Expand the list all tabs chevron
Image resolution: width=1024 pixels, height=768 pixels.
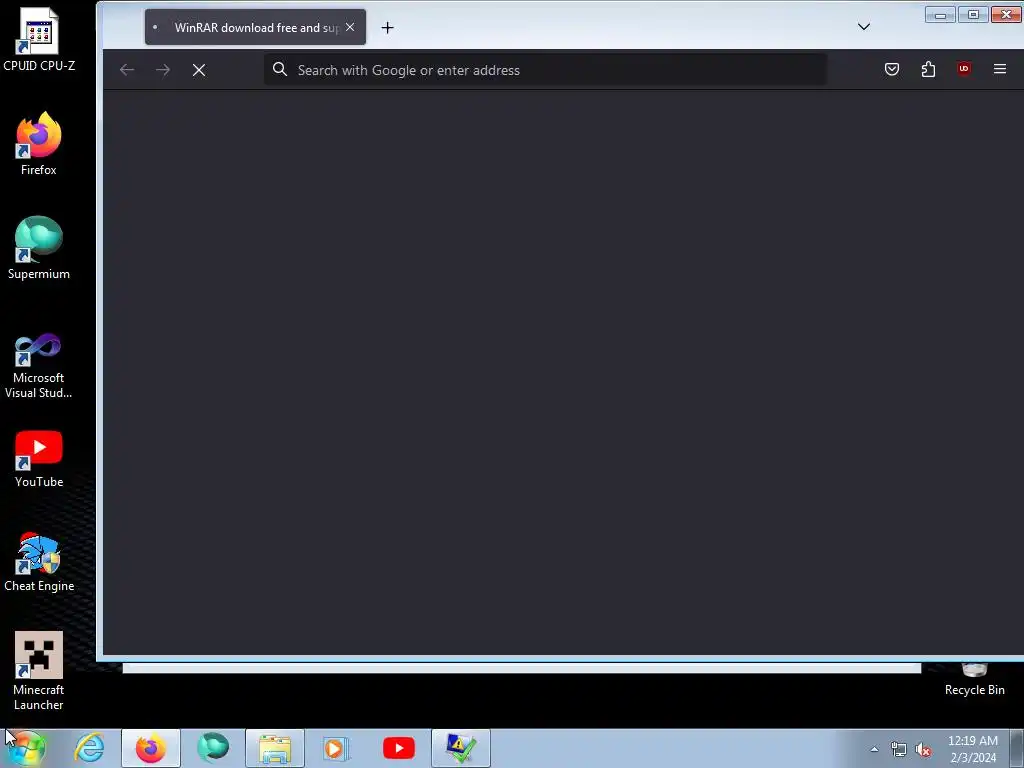[864, 27]
